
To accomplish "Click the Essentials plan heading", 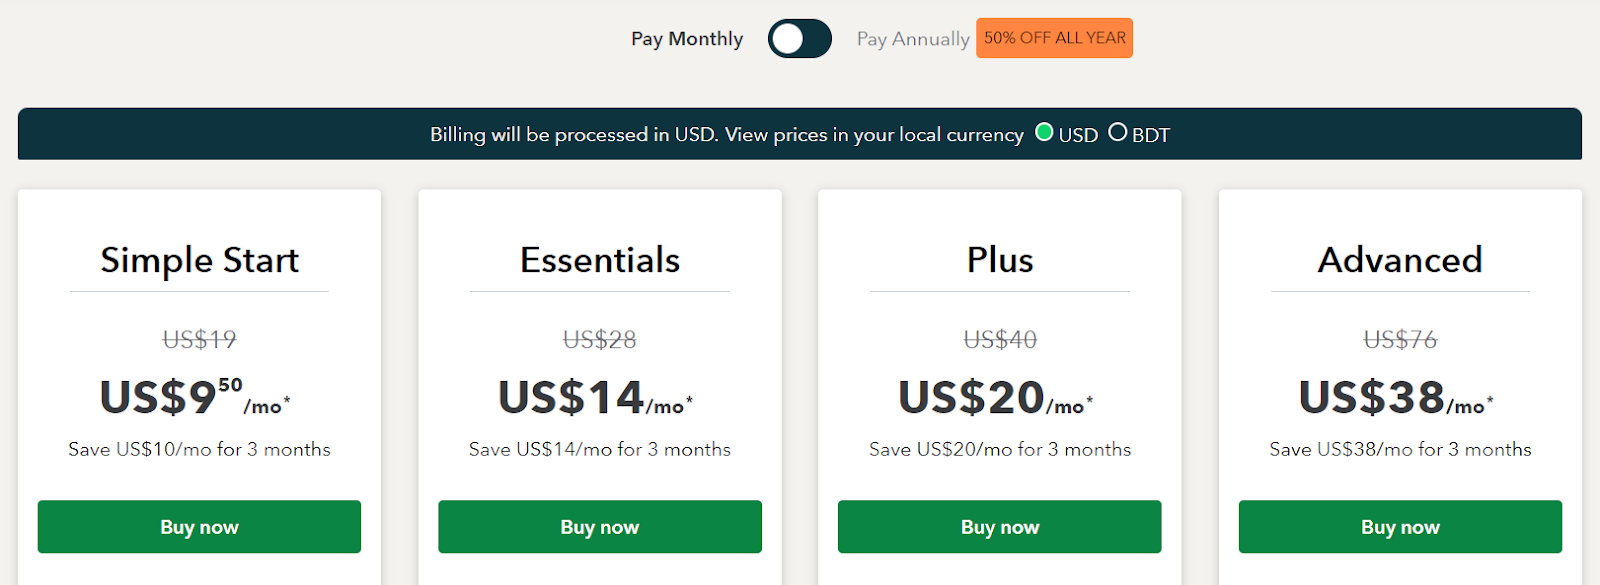I will [x=600, y=260].
